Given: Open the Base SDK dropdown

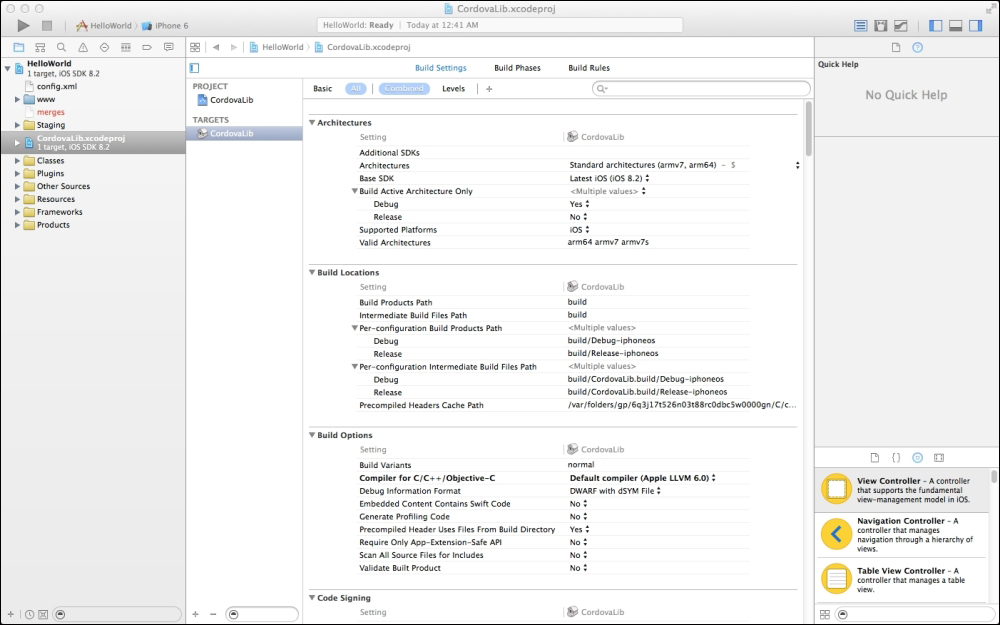Looking at the screenshot, I should click(609, 178).
